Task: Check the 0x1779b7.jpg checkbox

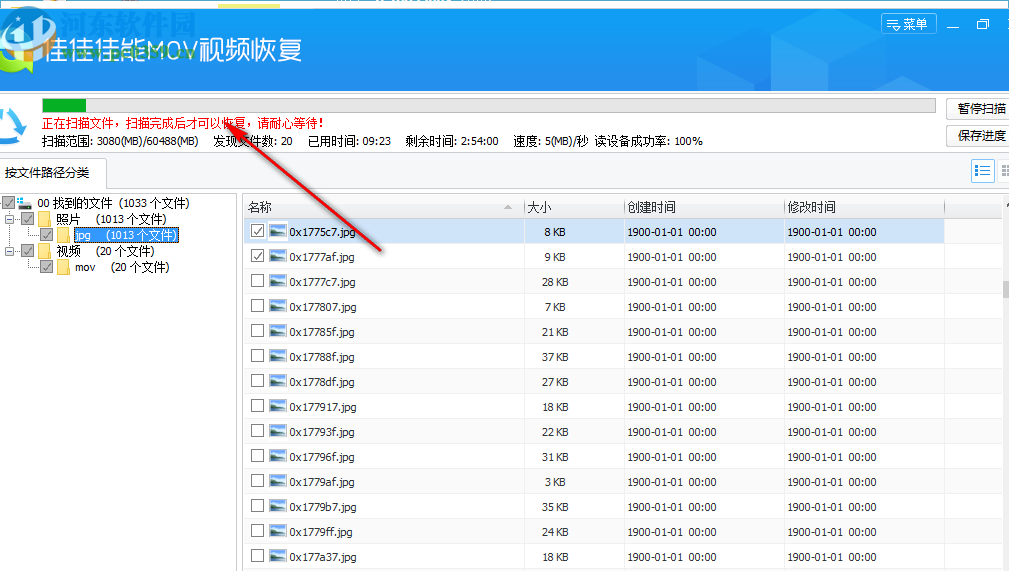Action: (x=257, y=506)
